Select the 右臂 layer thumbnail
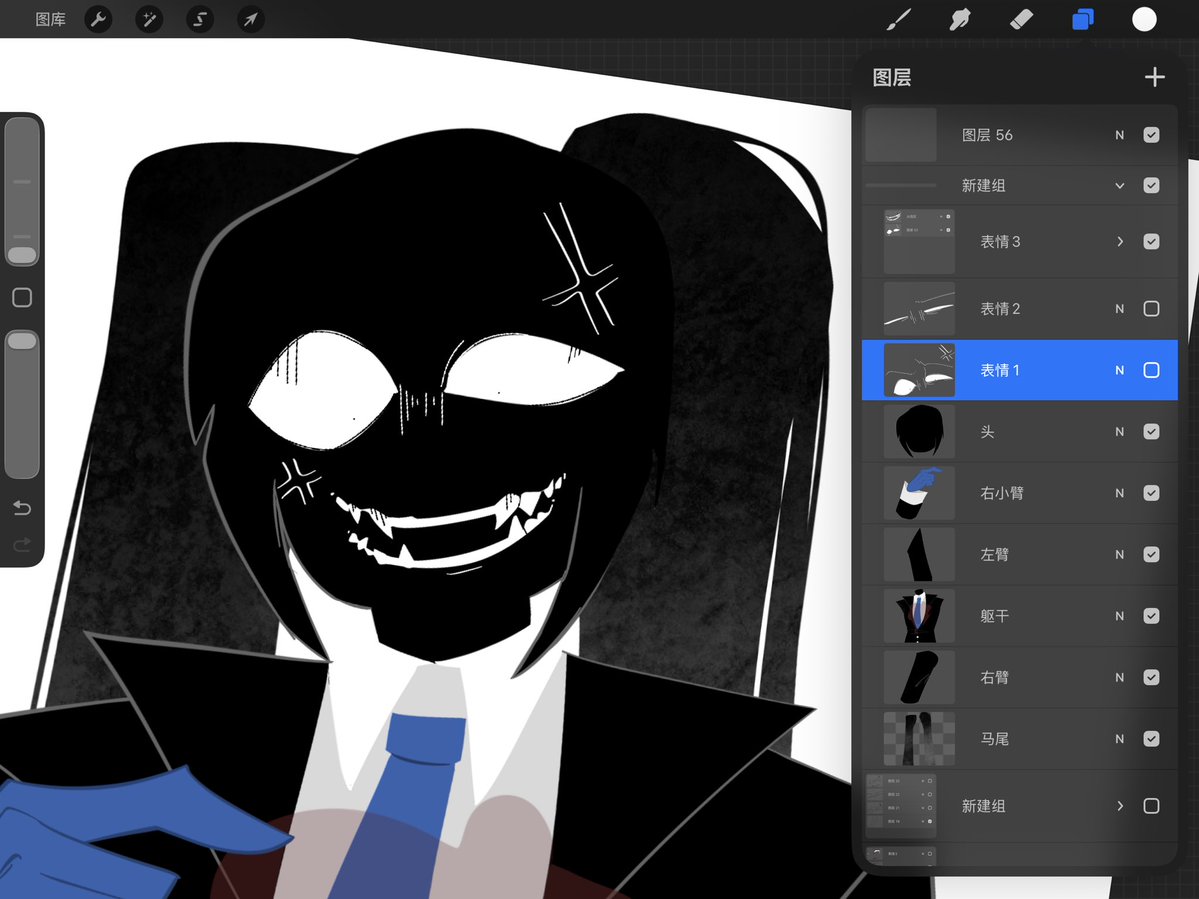This screenshot has width=1199, height=899. click(919, 677)
